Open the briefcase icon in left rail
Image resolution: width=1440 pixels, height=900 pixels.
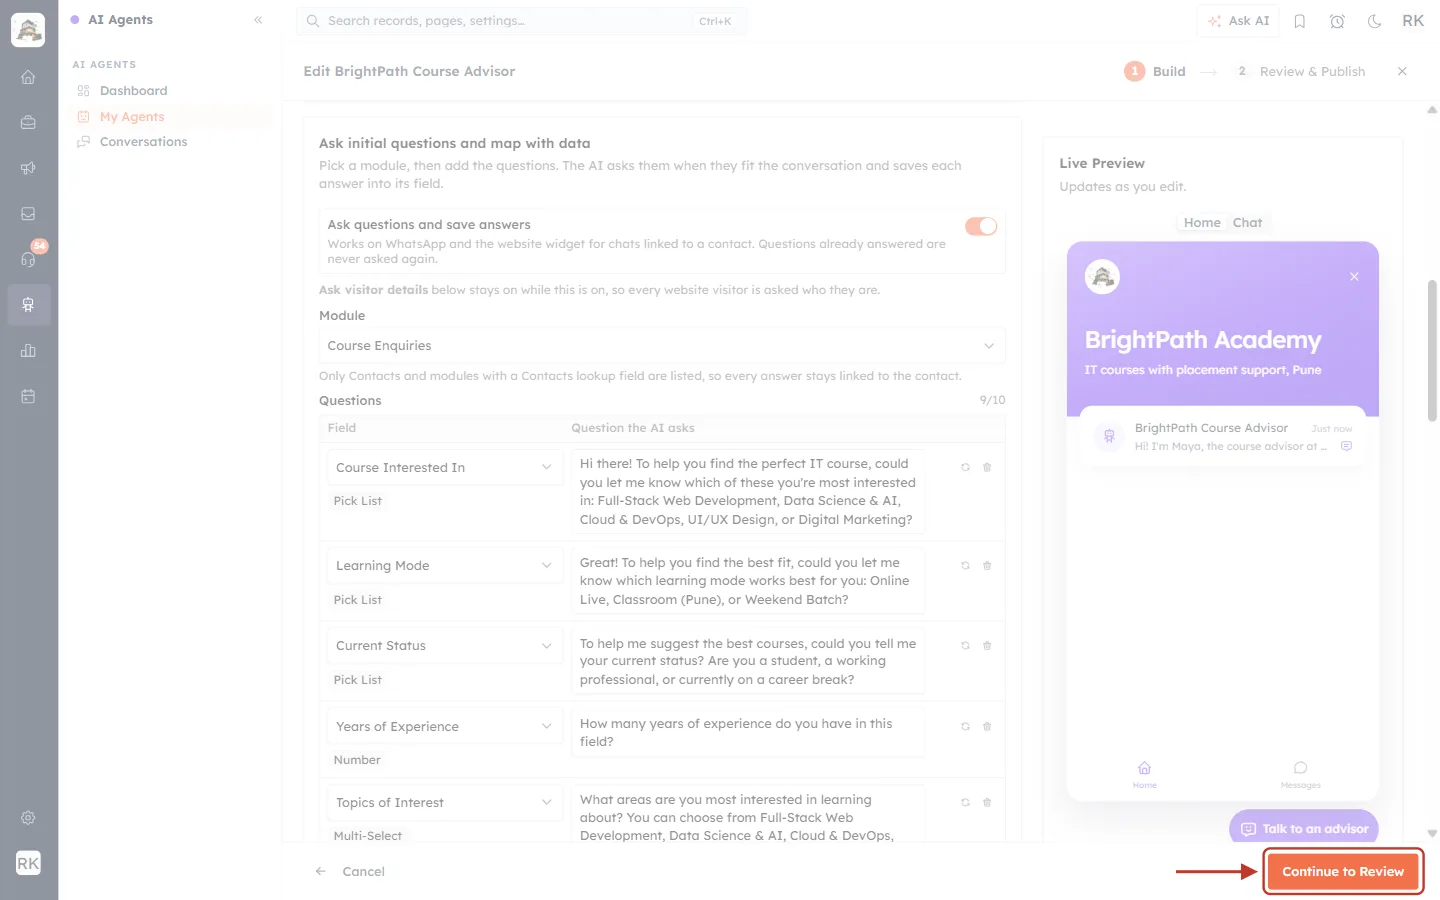28,122
